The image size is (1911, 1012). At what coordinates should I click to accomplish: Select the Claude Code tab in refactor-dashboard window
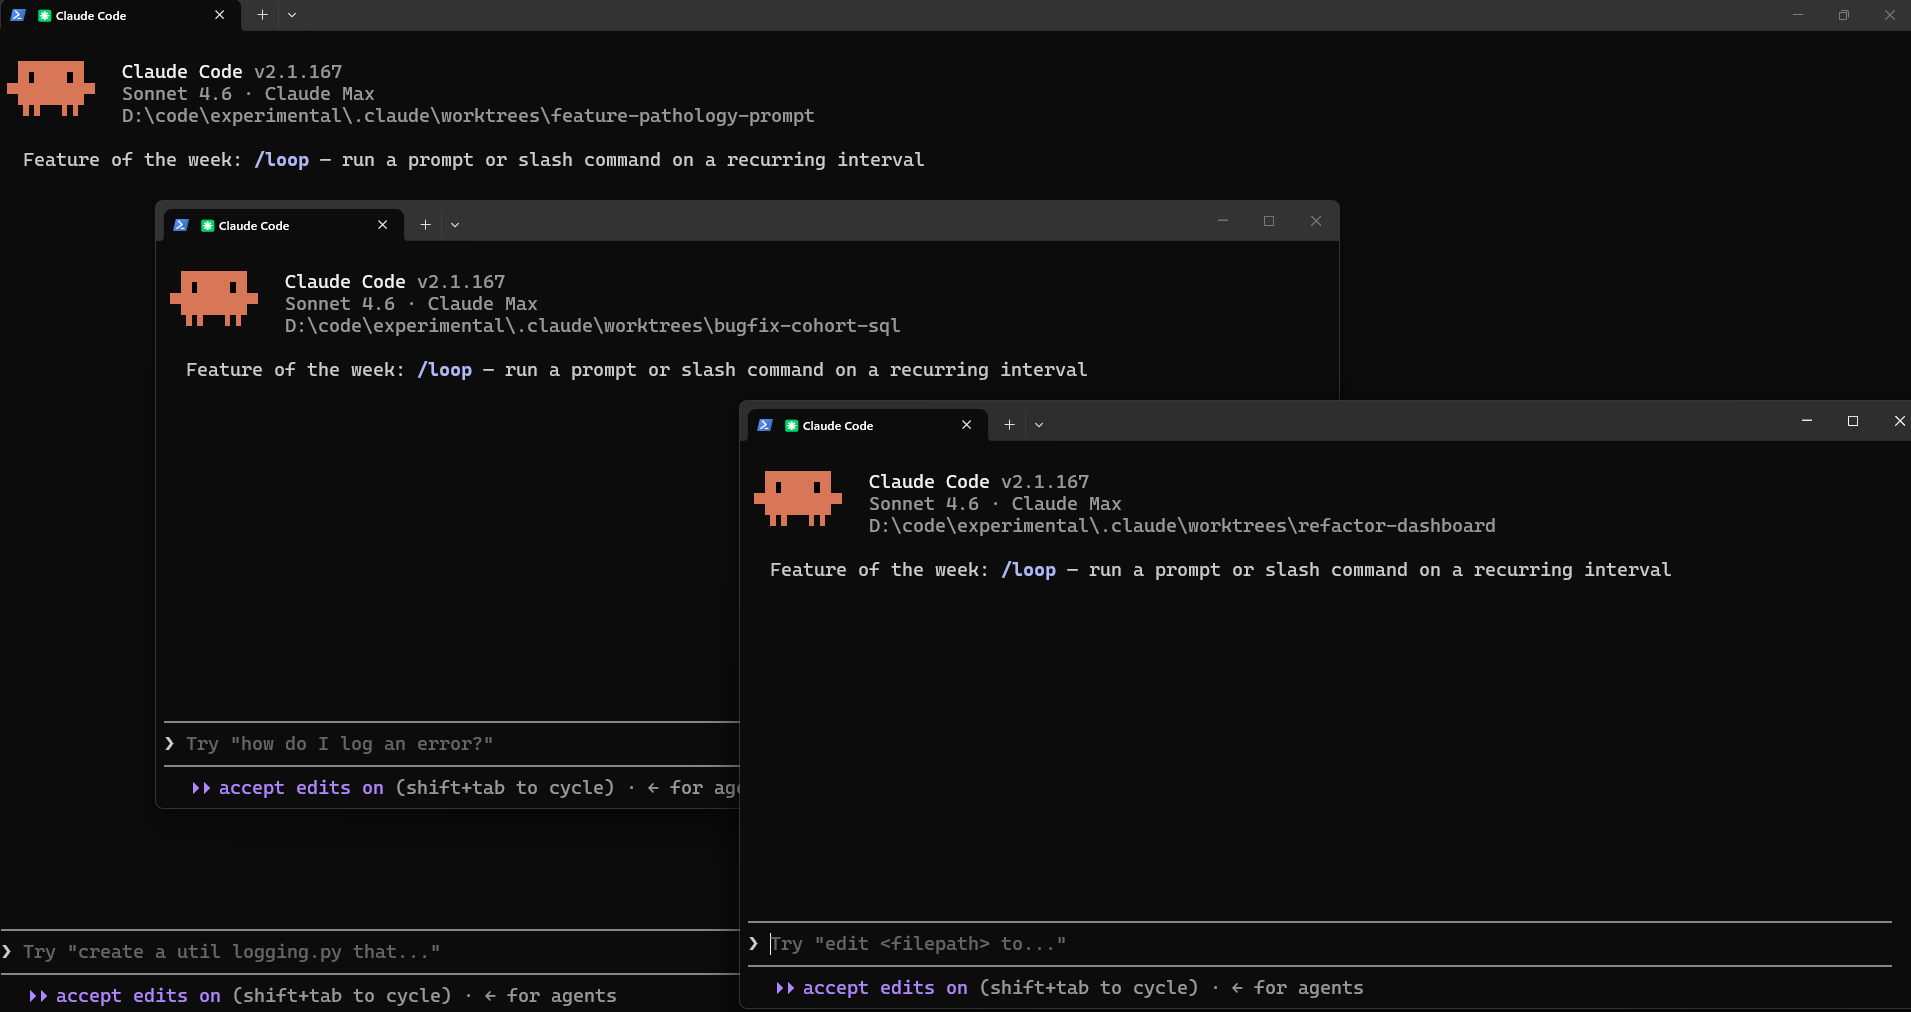[867, 426]
